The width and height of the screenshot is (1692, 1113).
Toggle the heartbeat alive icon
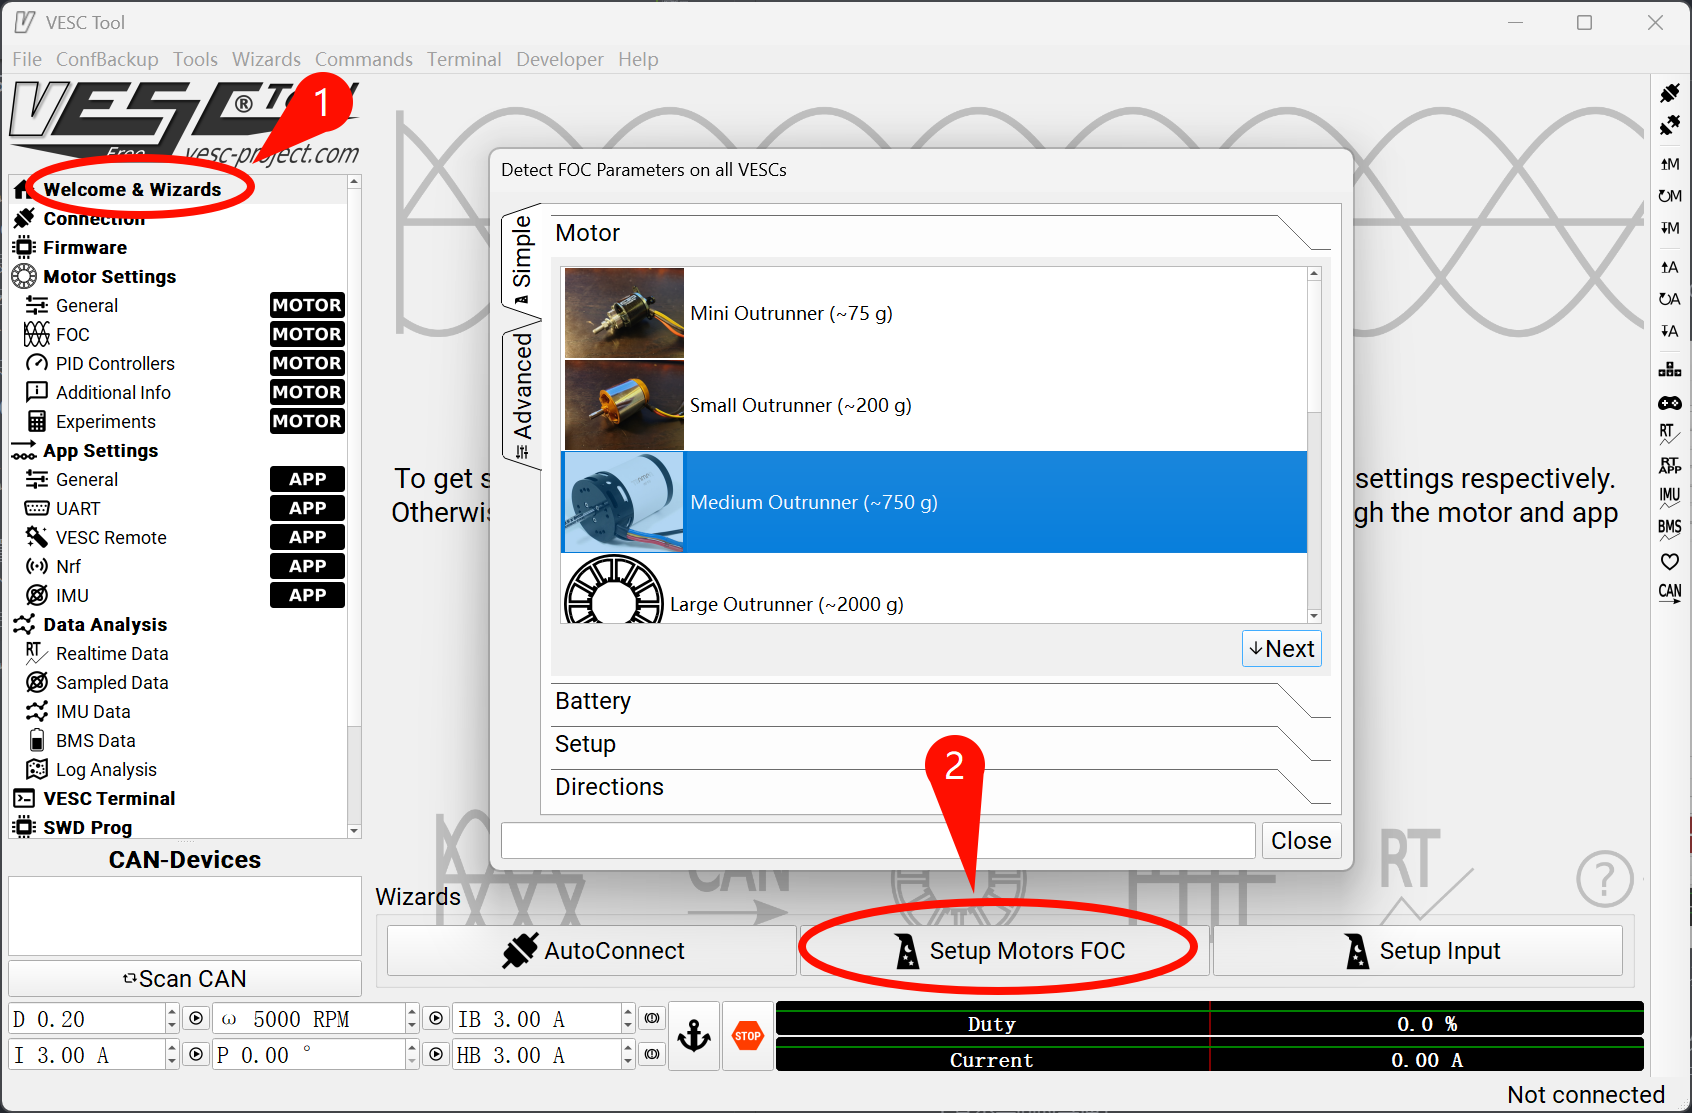1670,561
